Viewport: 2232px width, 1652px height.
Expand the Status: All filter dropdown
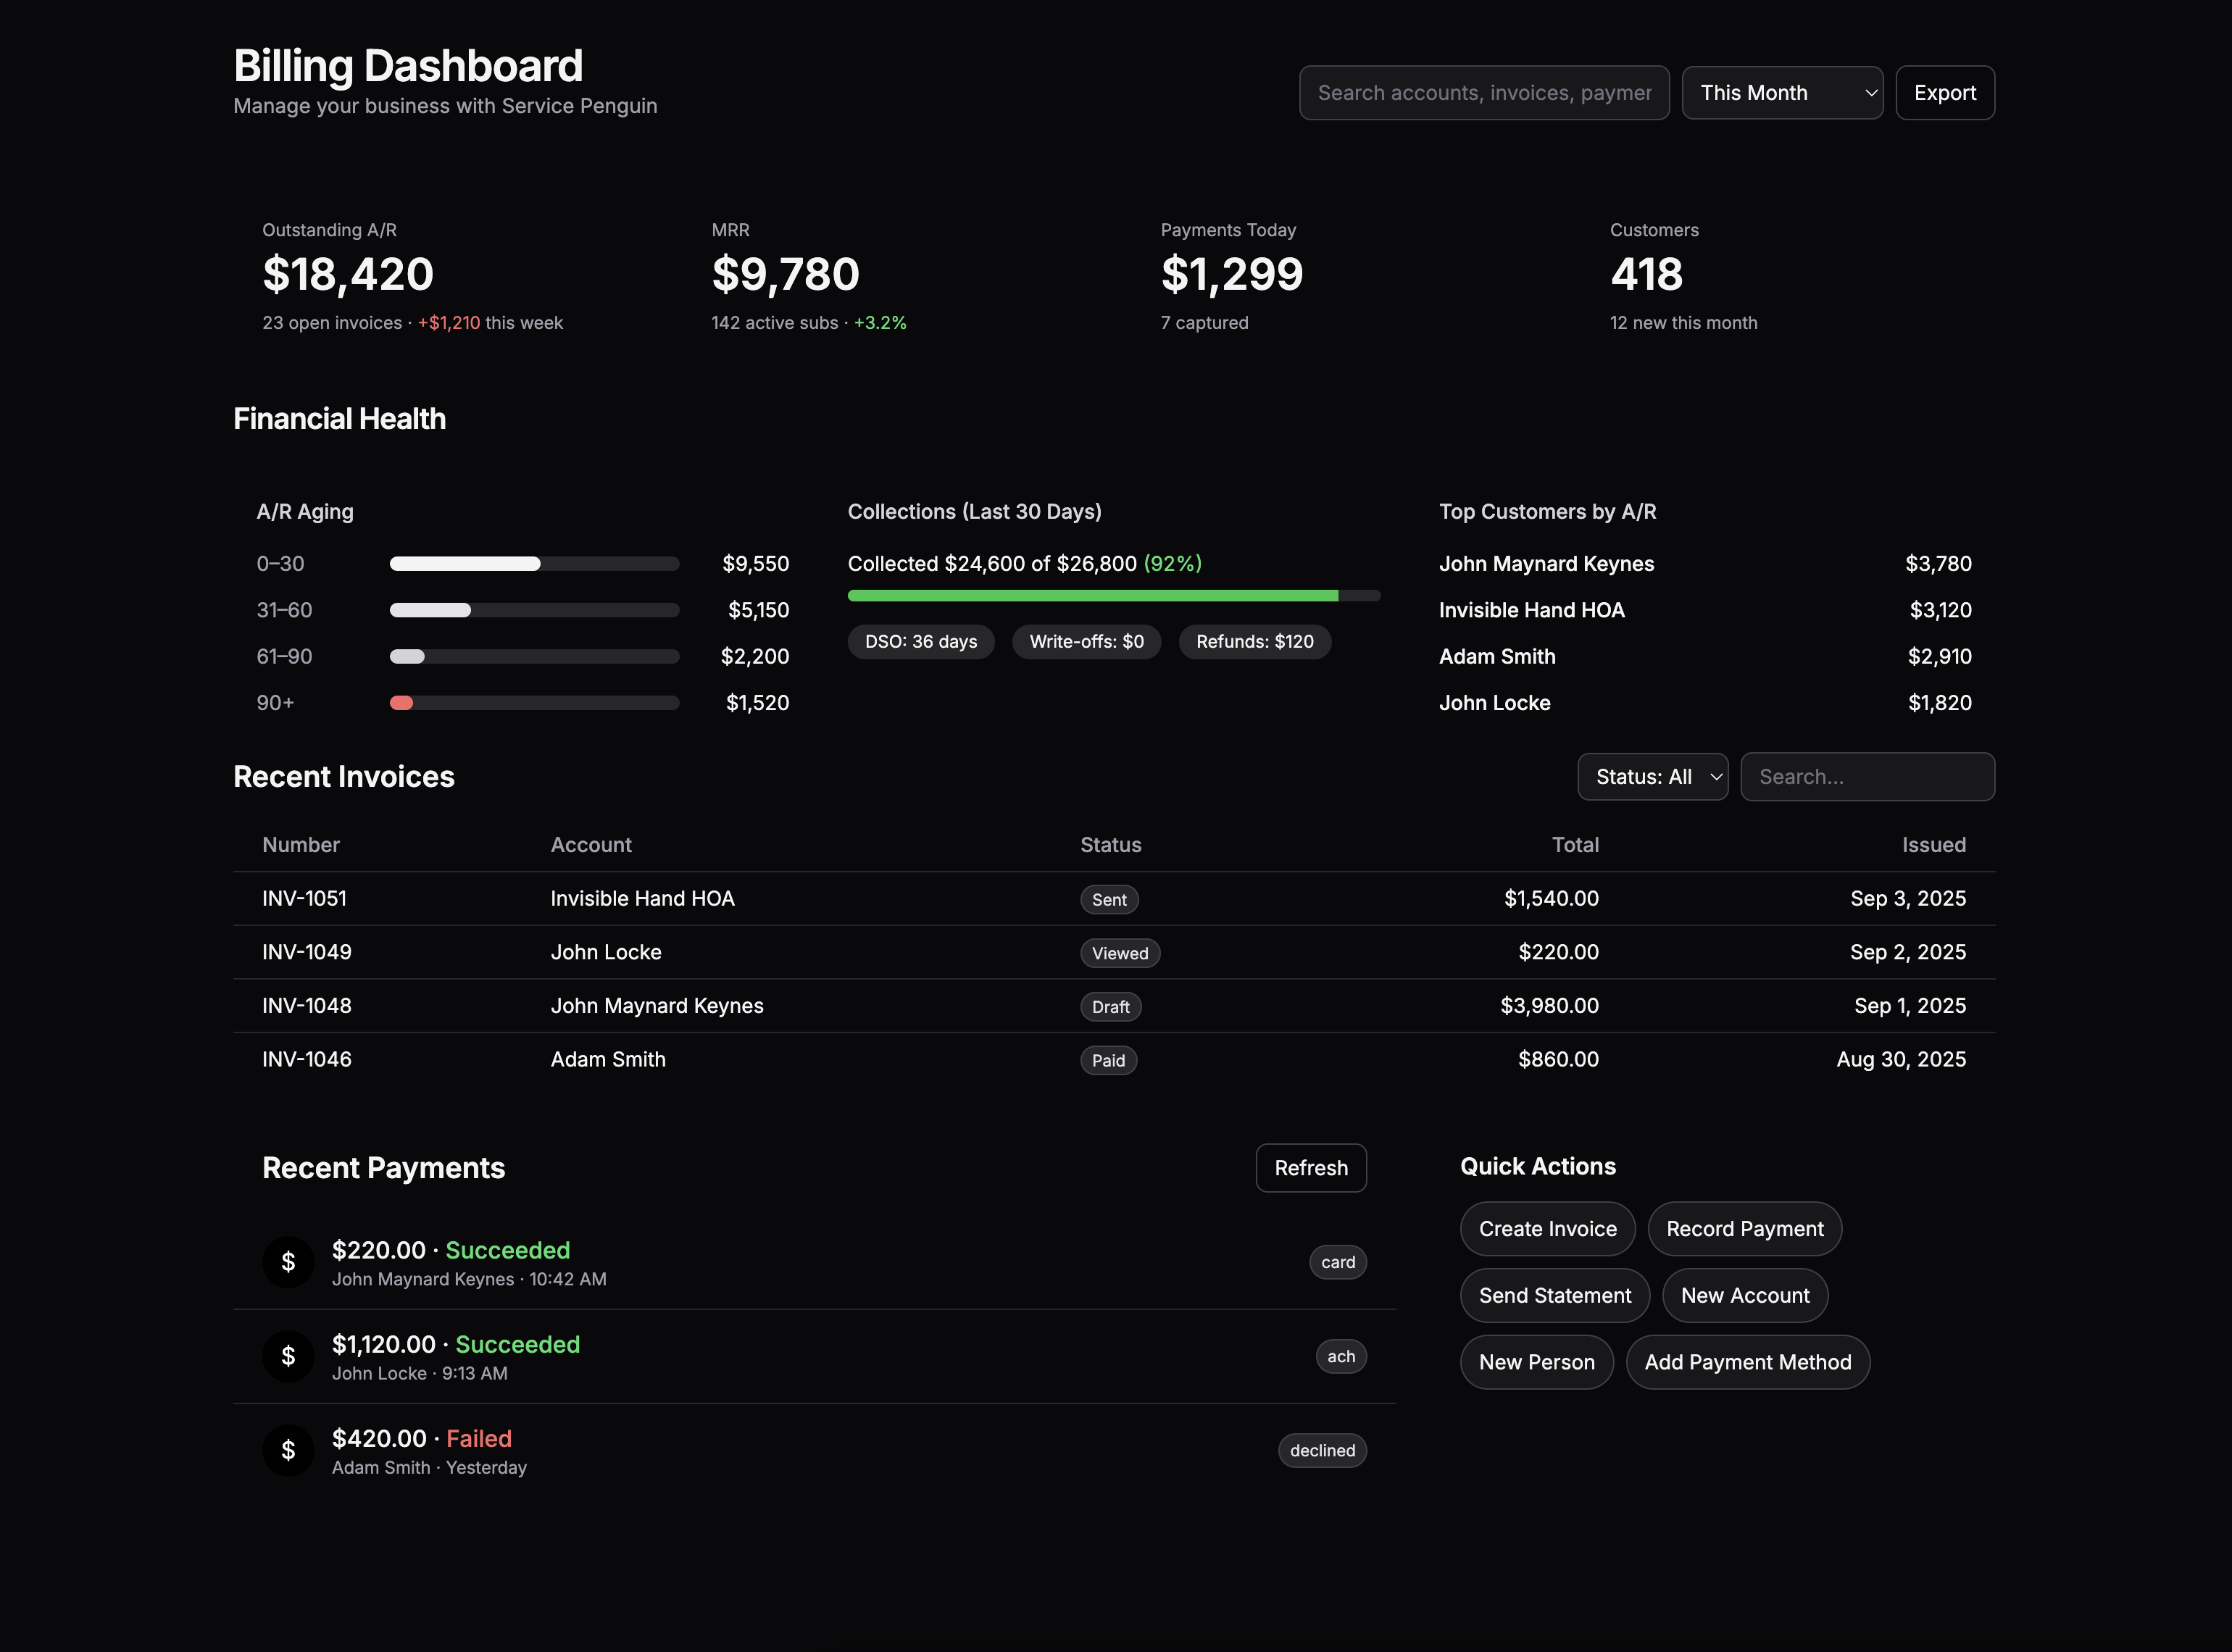(x=1652, y=777)
